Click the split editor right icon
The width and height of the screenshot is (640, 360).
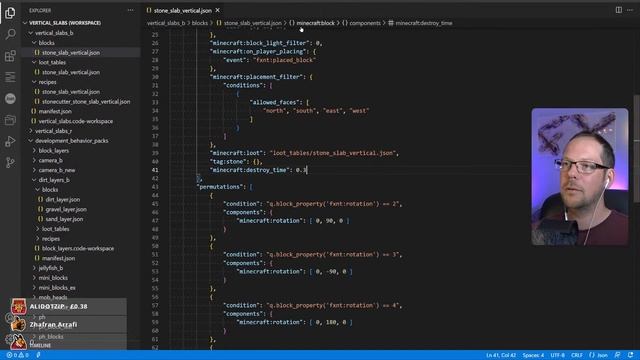pyautogui.click(x=619, y=10)
